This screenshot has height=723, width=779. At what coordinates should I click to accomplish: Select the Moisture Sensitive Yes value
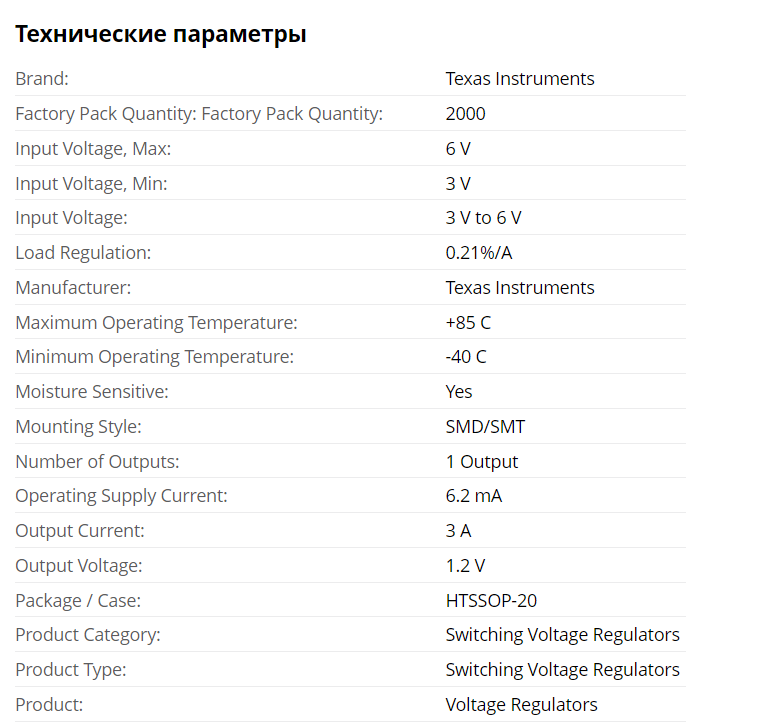[459, 392]
